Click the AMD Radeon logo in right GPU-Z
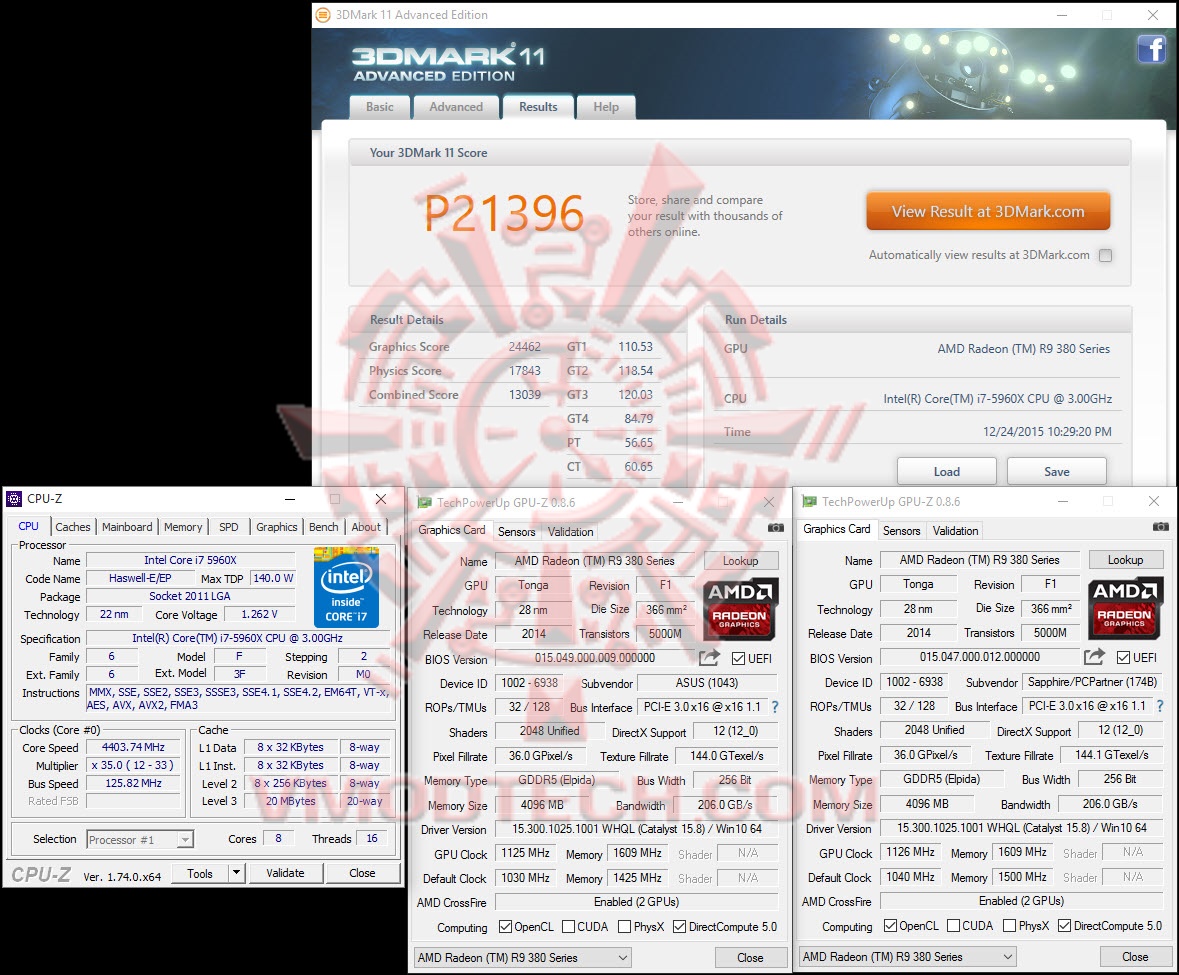Image resolution: width=1179 pixels, height=975 pixels. coord(1125,608)
